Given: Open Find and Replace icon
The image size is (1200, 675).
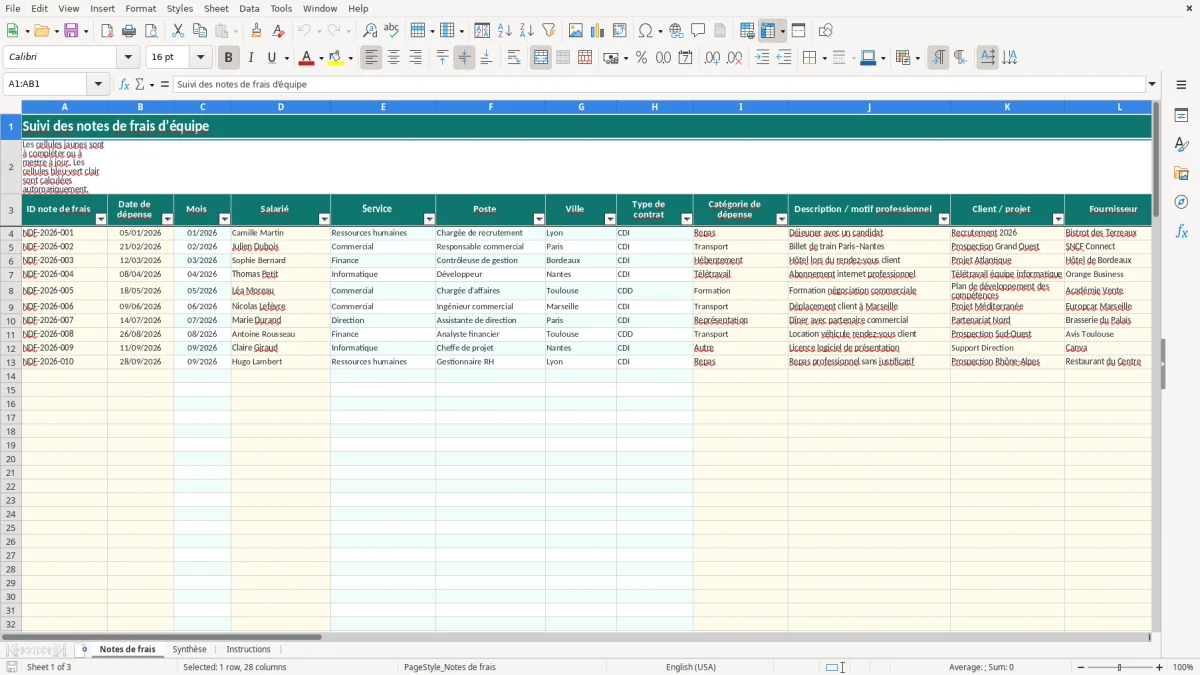Looking at the screenshot, I should [370, 31].
